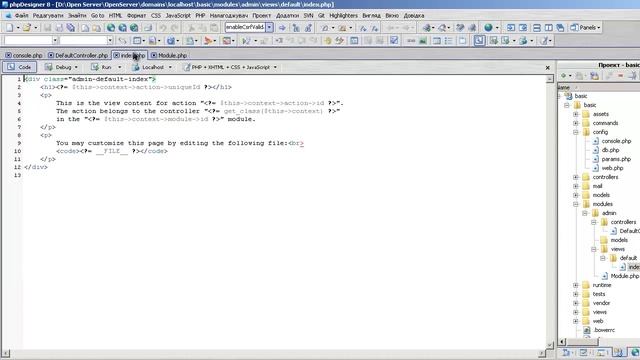Open the Panels dropdown

[585, 28]
